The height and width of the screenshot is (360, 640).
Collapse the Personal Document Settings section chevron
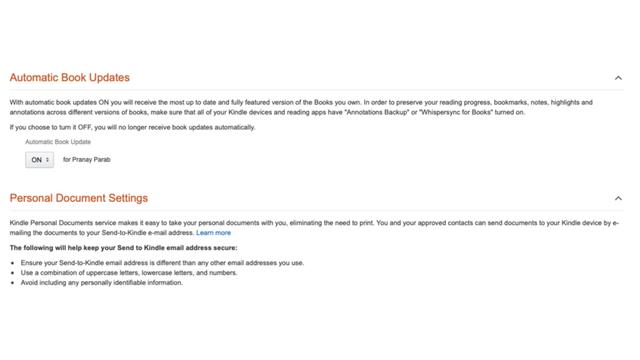click(x=618, y=198)
